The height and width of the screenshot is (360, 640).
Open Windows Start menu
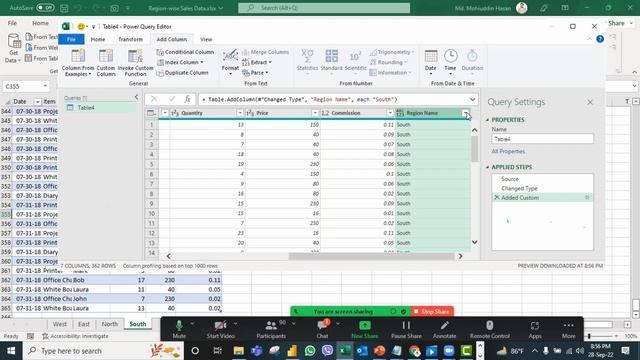coord(11,351)
